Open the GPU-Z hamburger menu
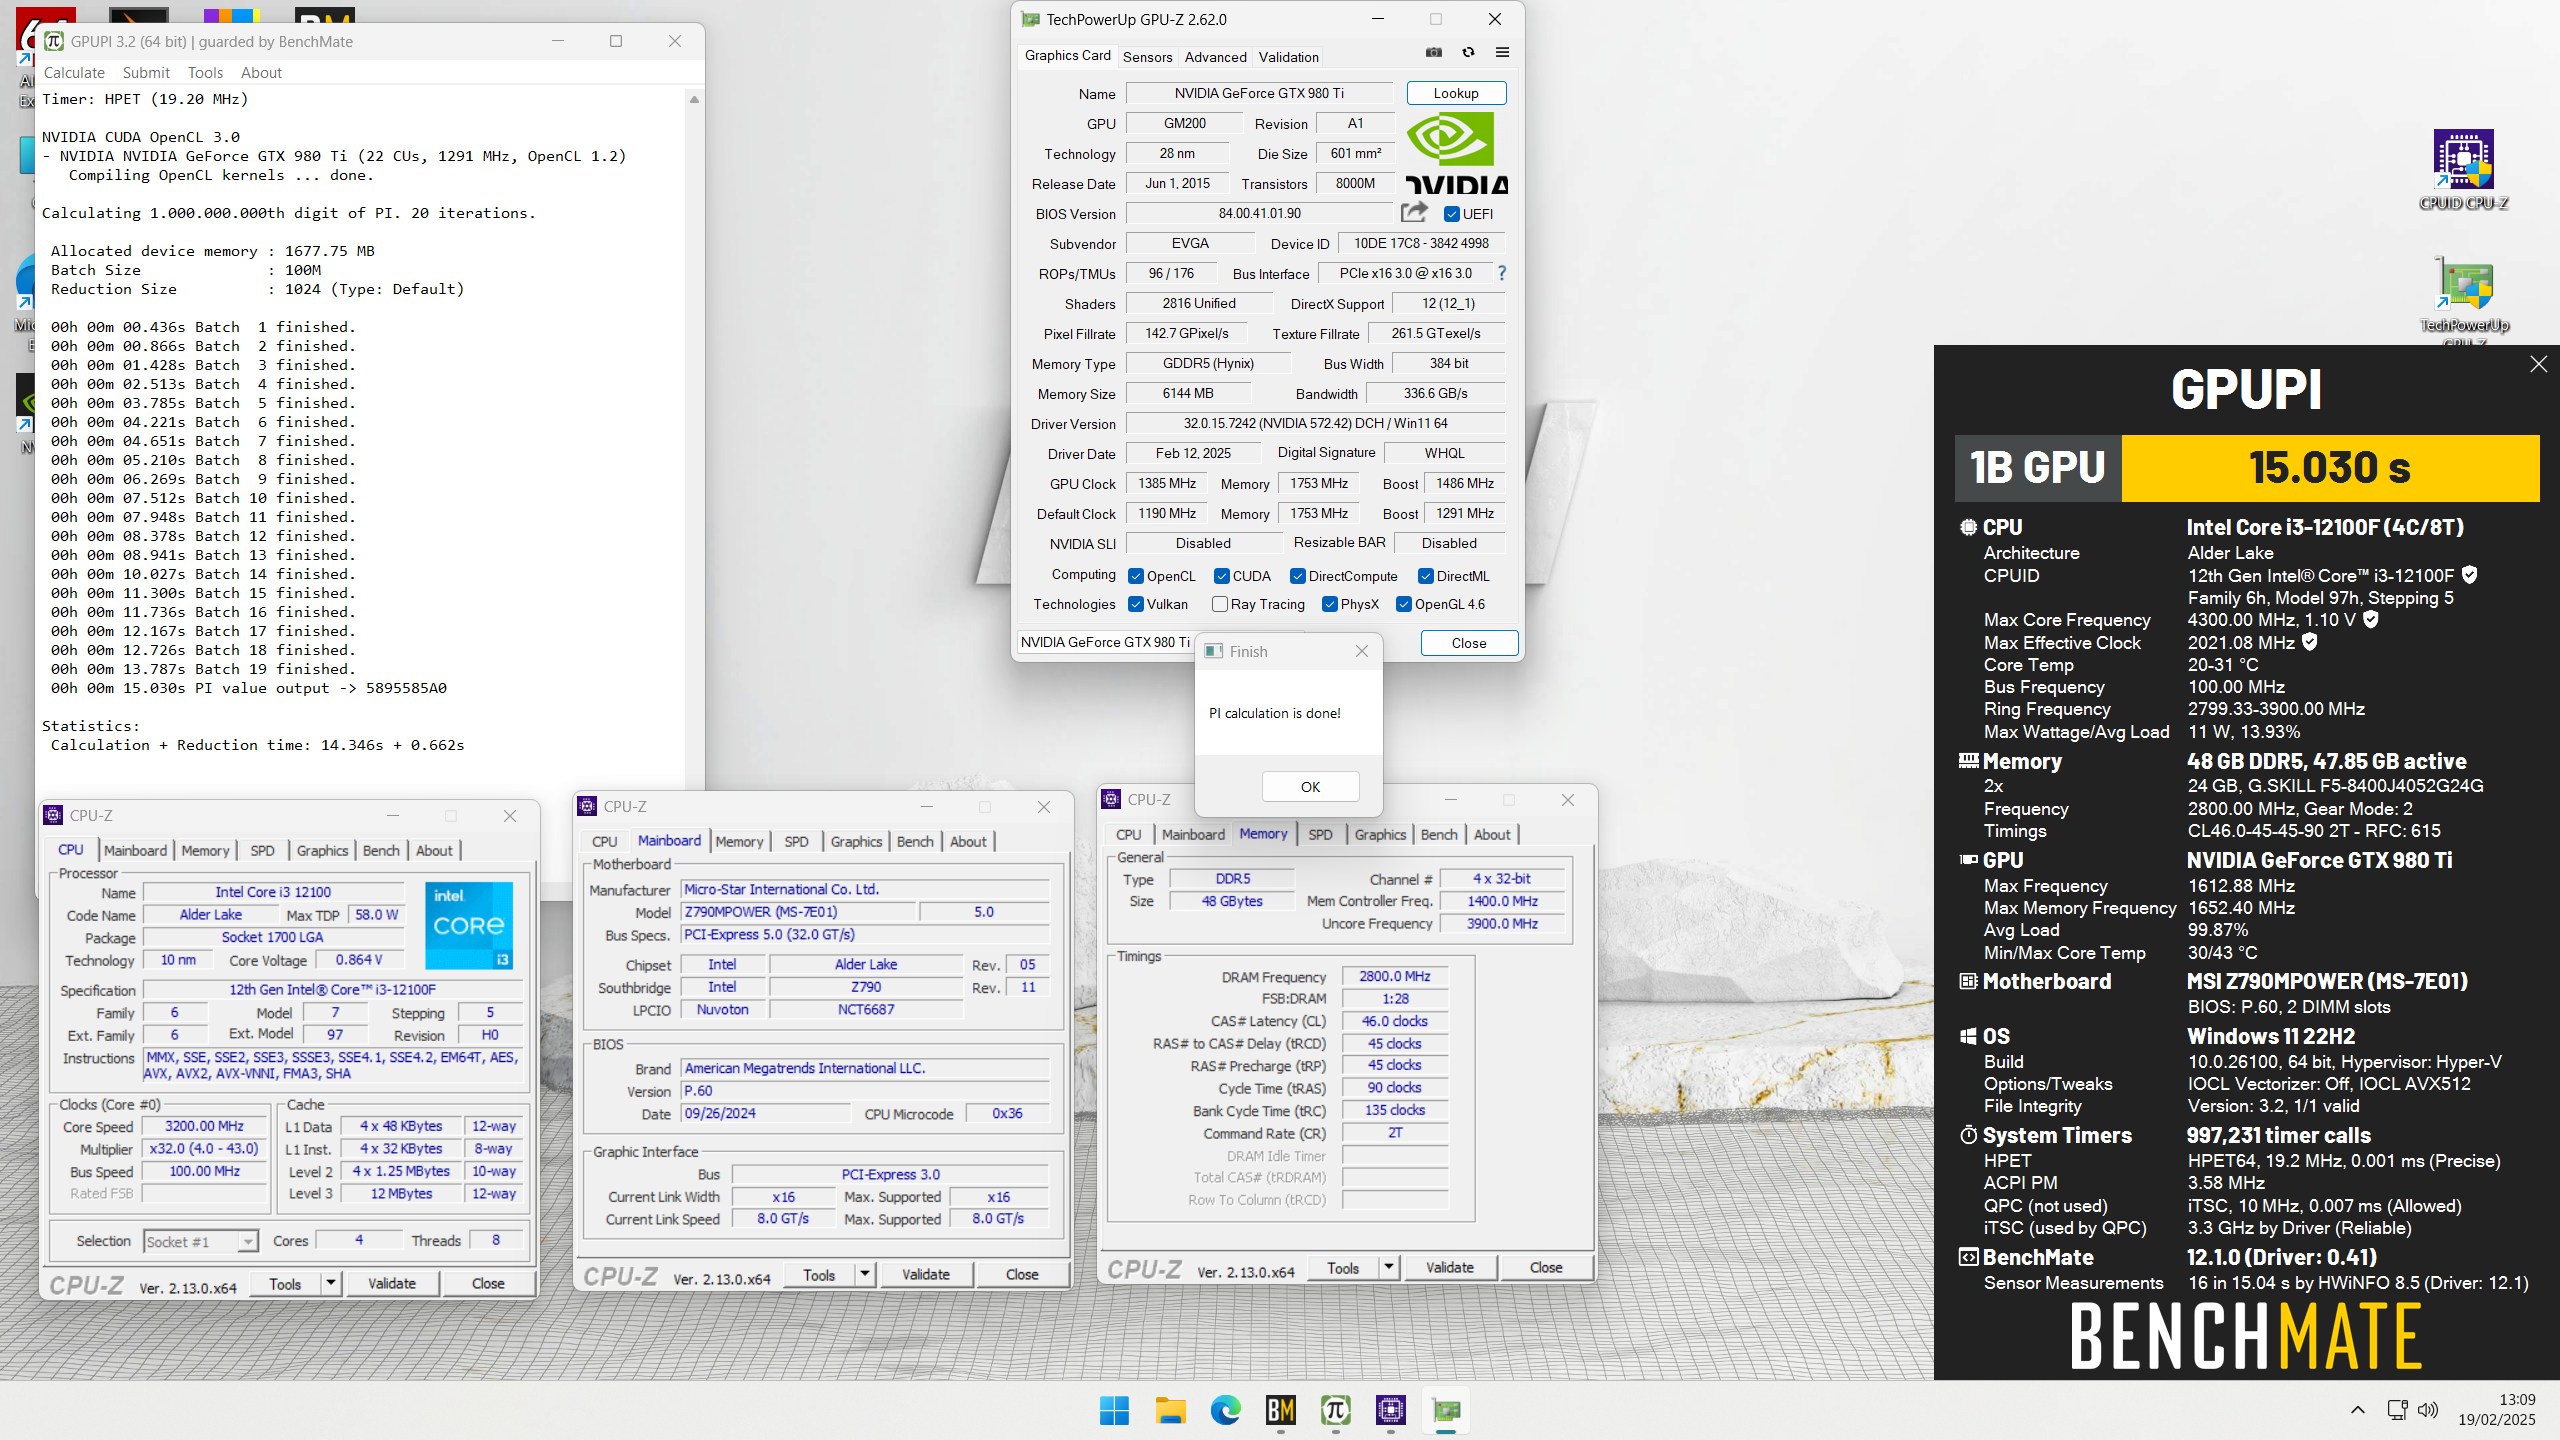Image resolution: width=2560 pixels, height=1440 pixels. click(x=1502, y=53)
